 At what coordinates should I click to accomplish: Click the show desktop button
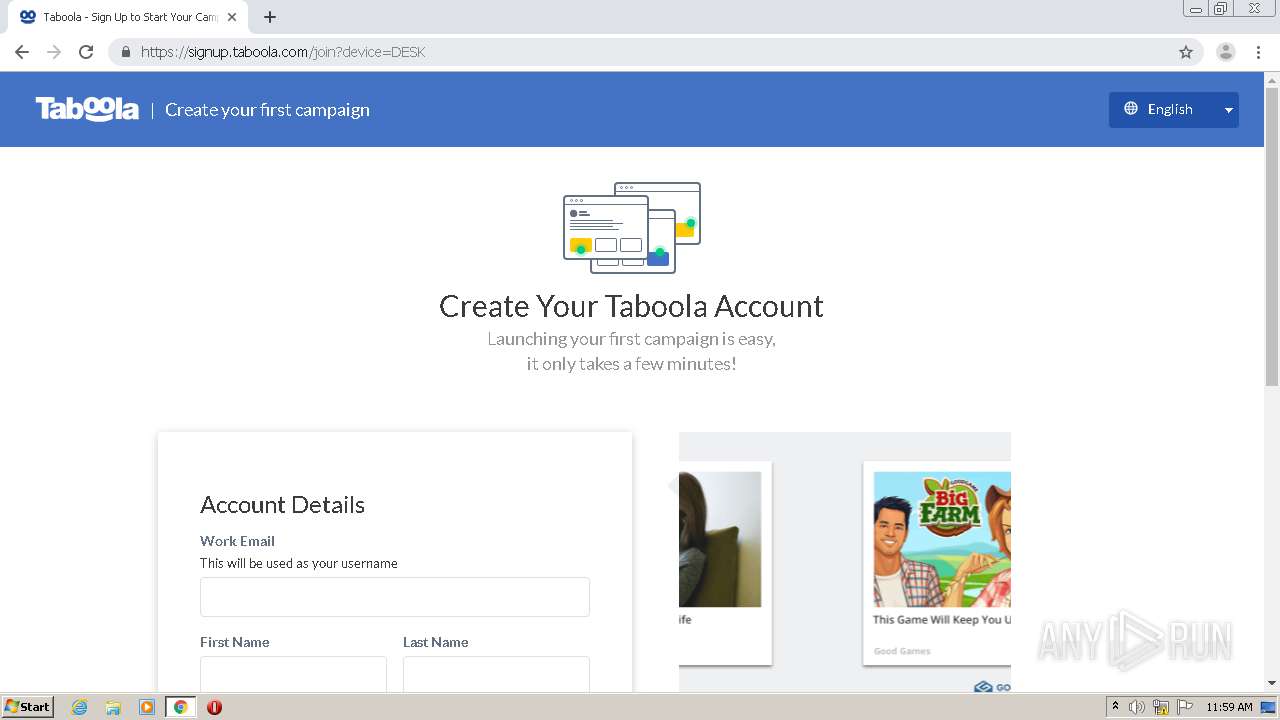[1268, 707]
